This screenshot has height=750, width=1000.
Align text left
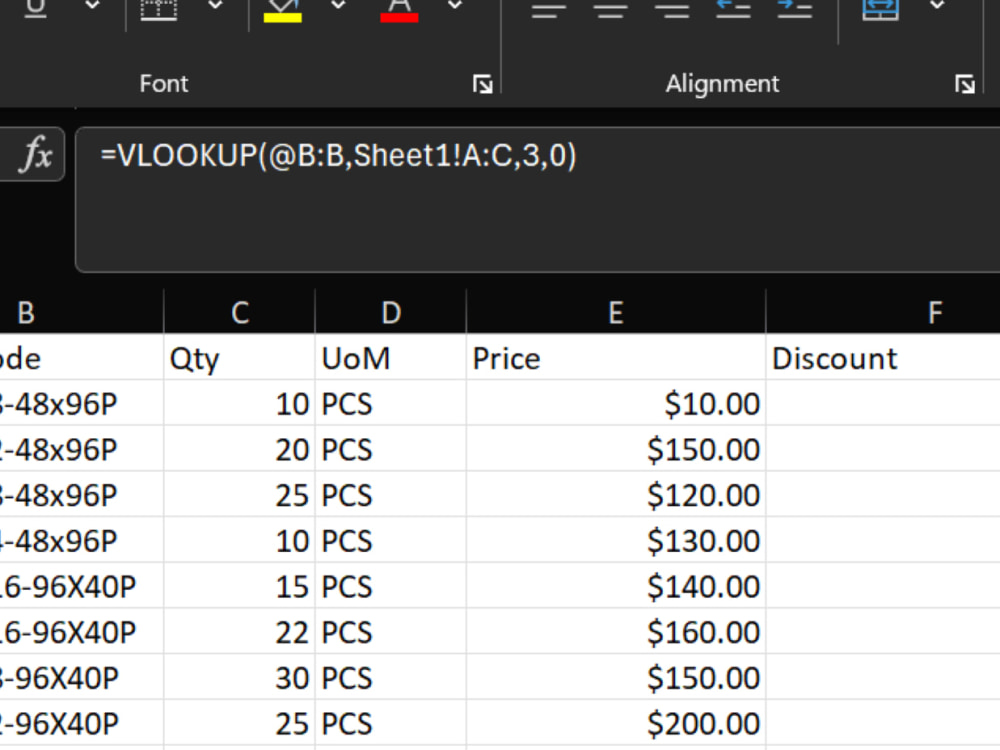(x=549, y=10)
